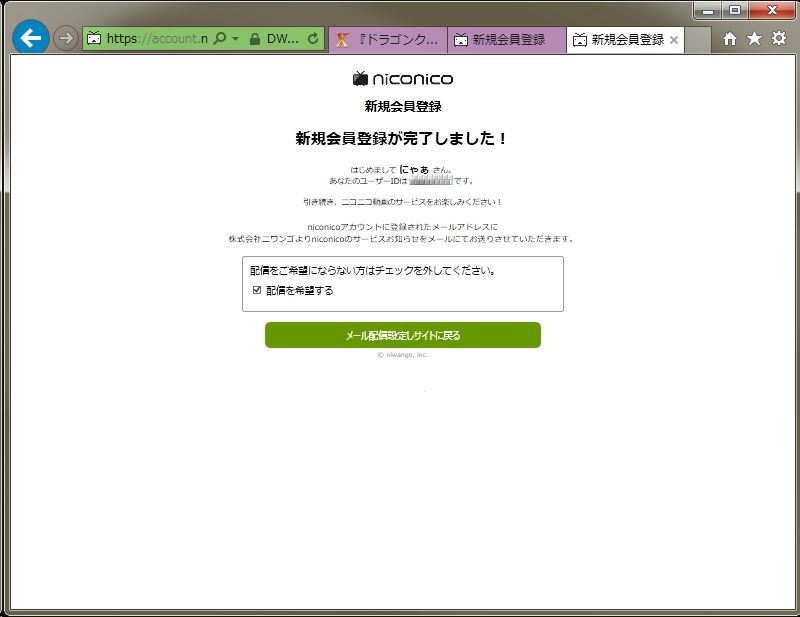Open a new tab with the blank tab button
800x617 pixels.
698,40
